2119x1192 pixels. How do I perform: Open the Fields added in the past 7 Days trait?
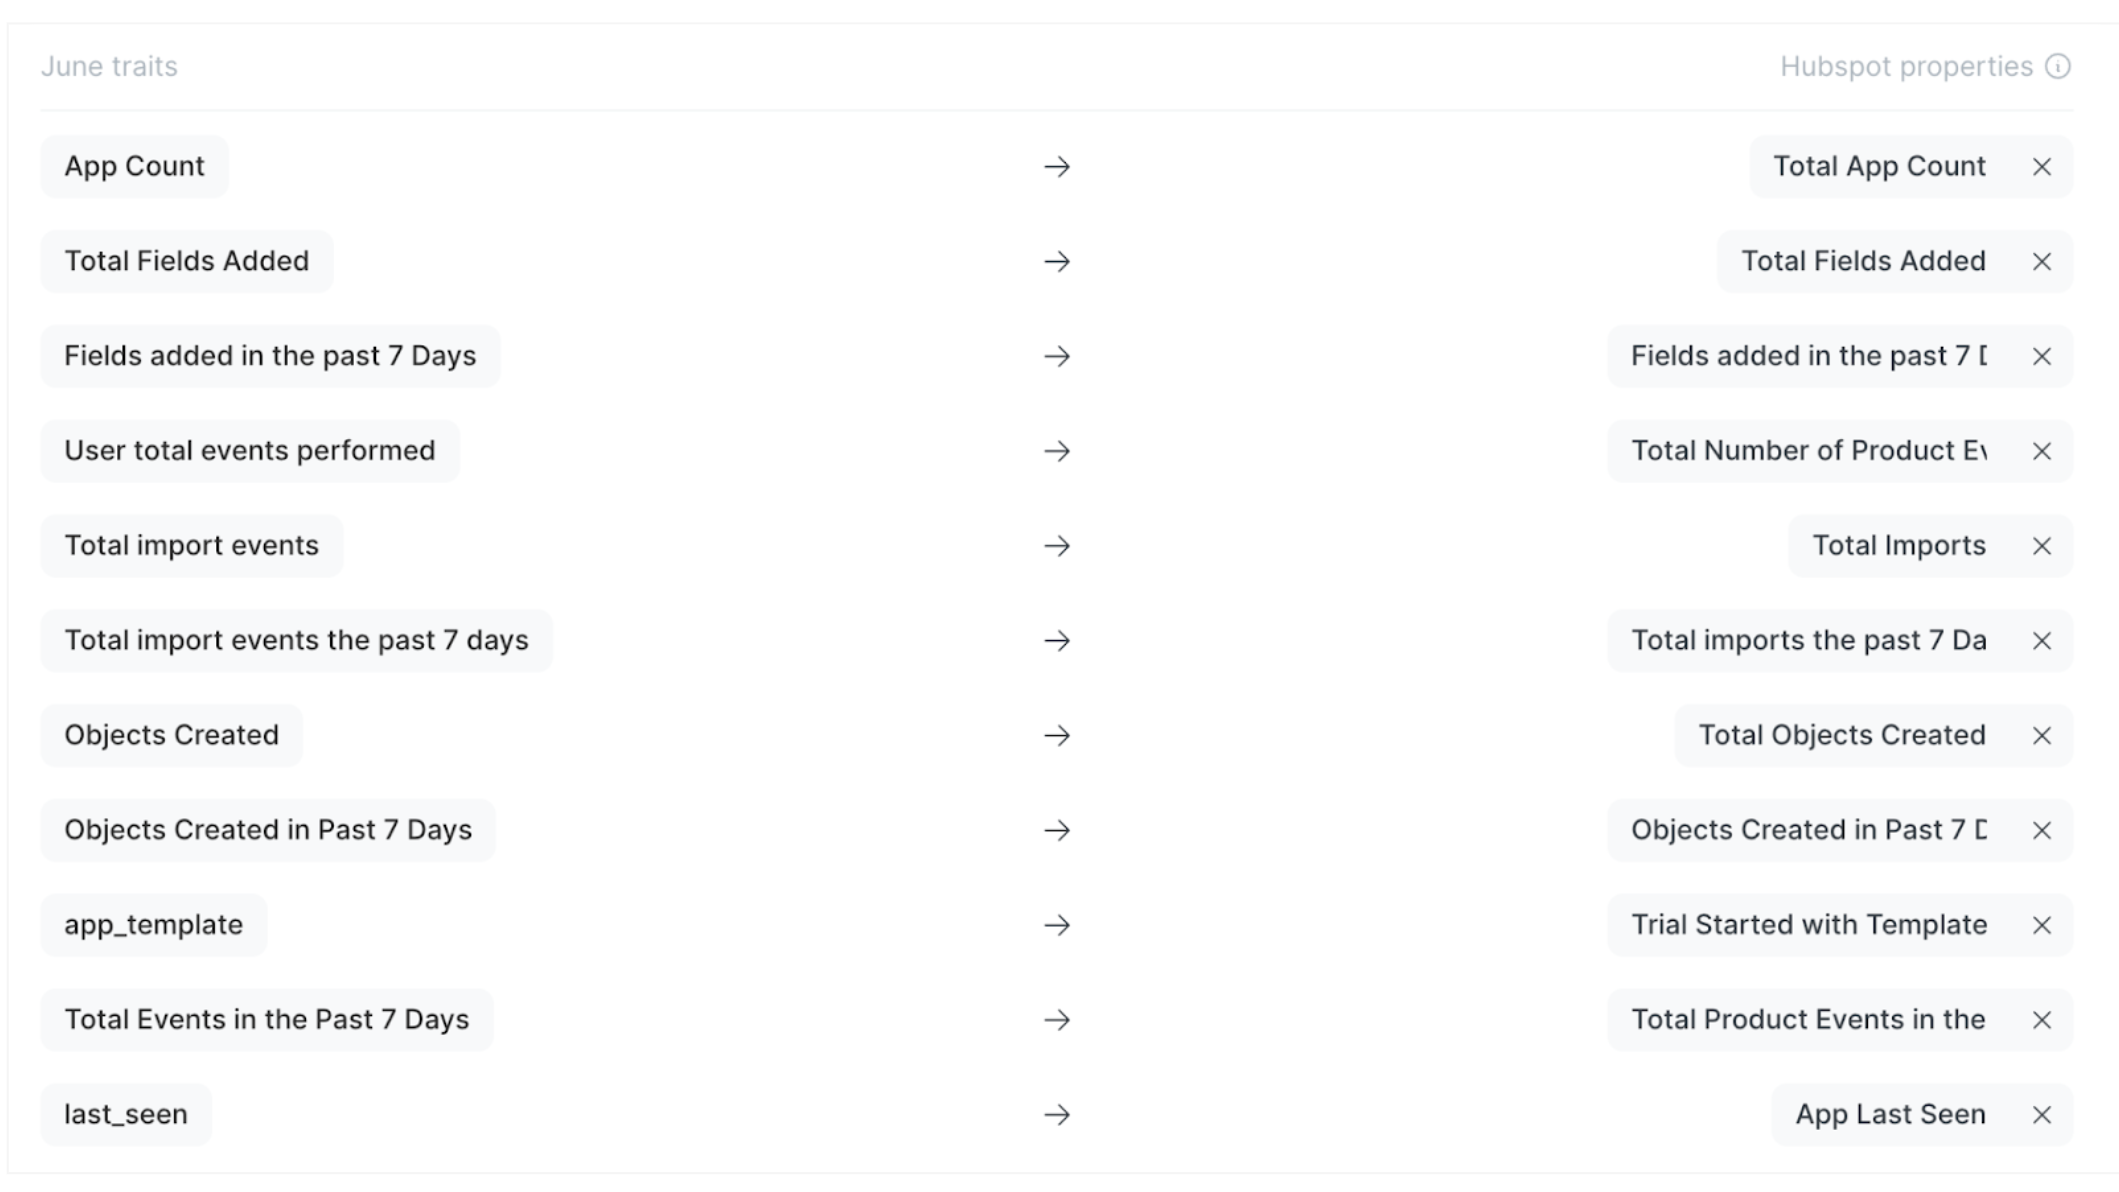270,357
